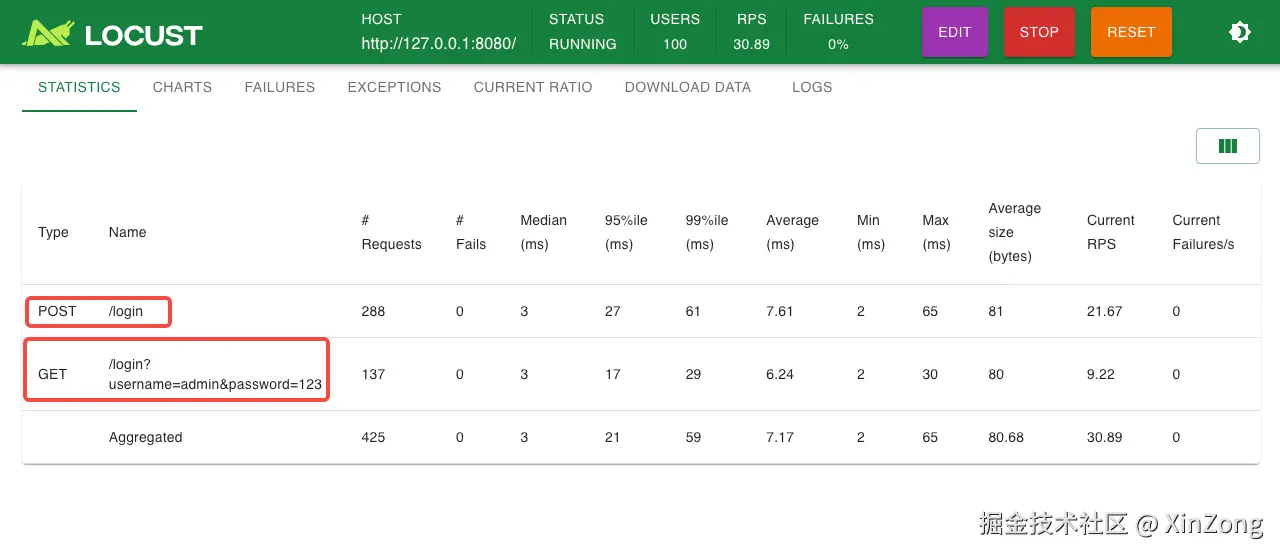The image size is (1280, 557).
Task: Sort by the Name column header
Action: (127, 232)
